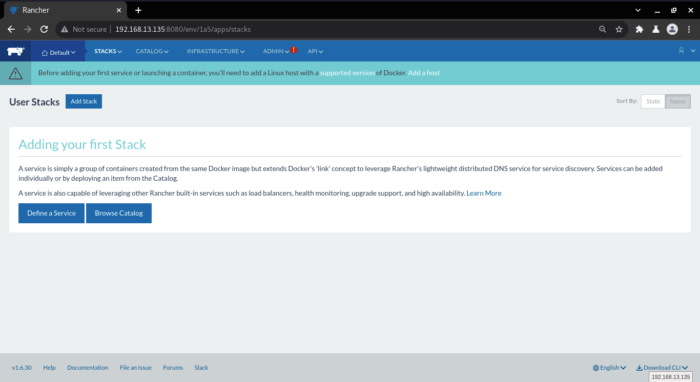Go forward in browser history
Screen dimensions: 700x382
28,29
